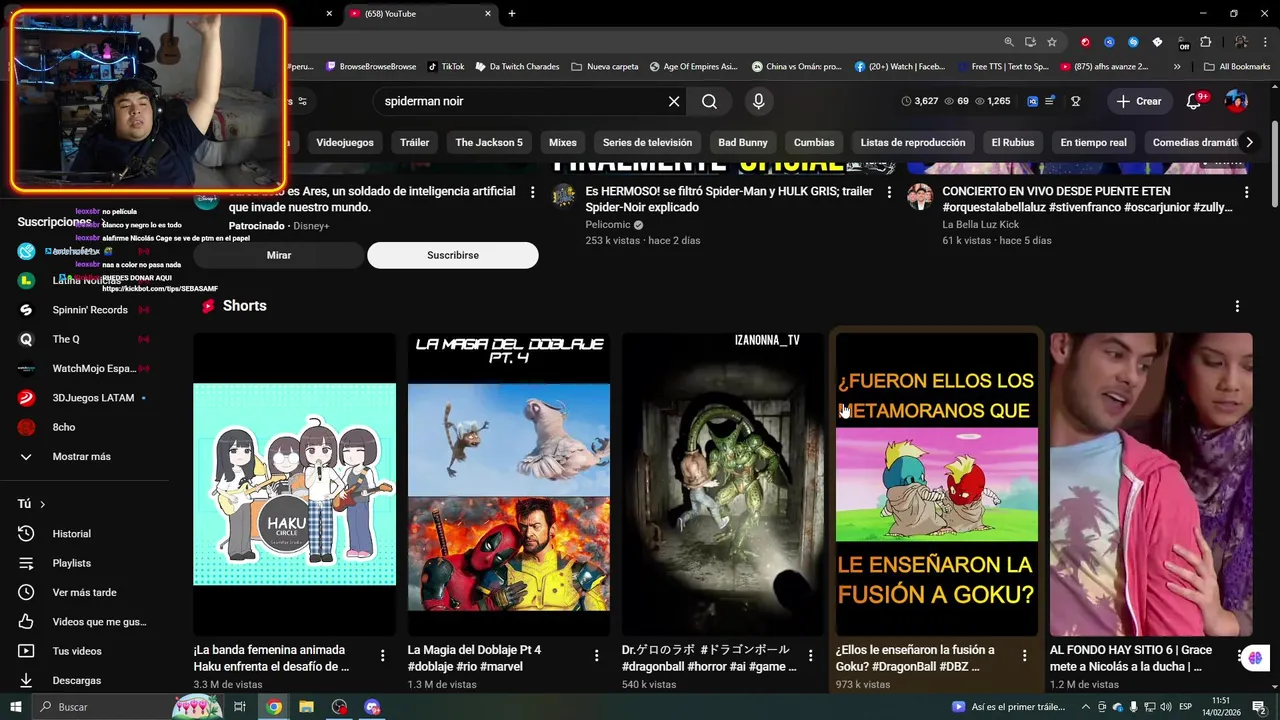1280x720 pixels.
Task: Select the Mixes filter chip
Action: [563, 142]
